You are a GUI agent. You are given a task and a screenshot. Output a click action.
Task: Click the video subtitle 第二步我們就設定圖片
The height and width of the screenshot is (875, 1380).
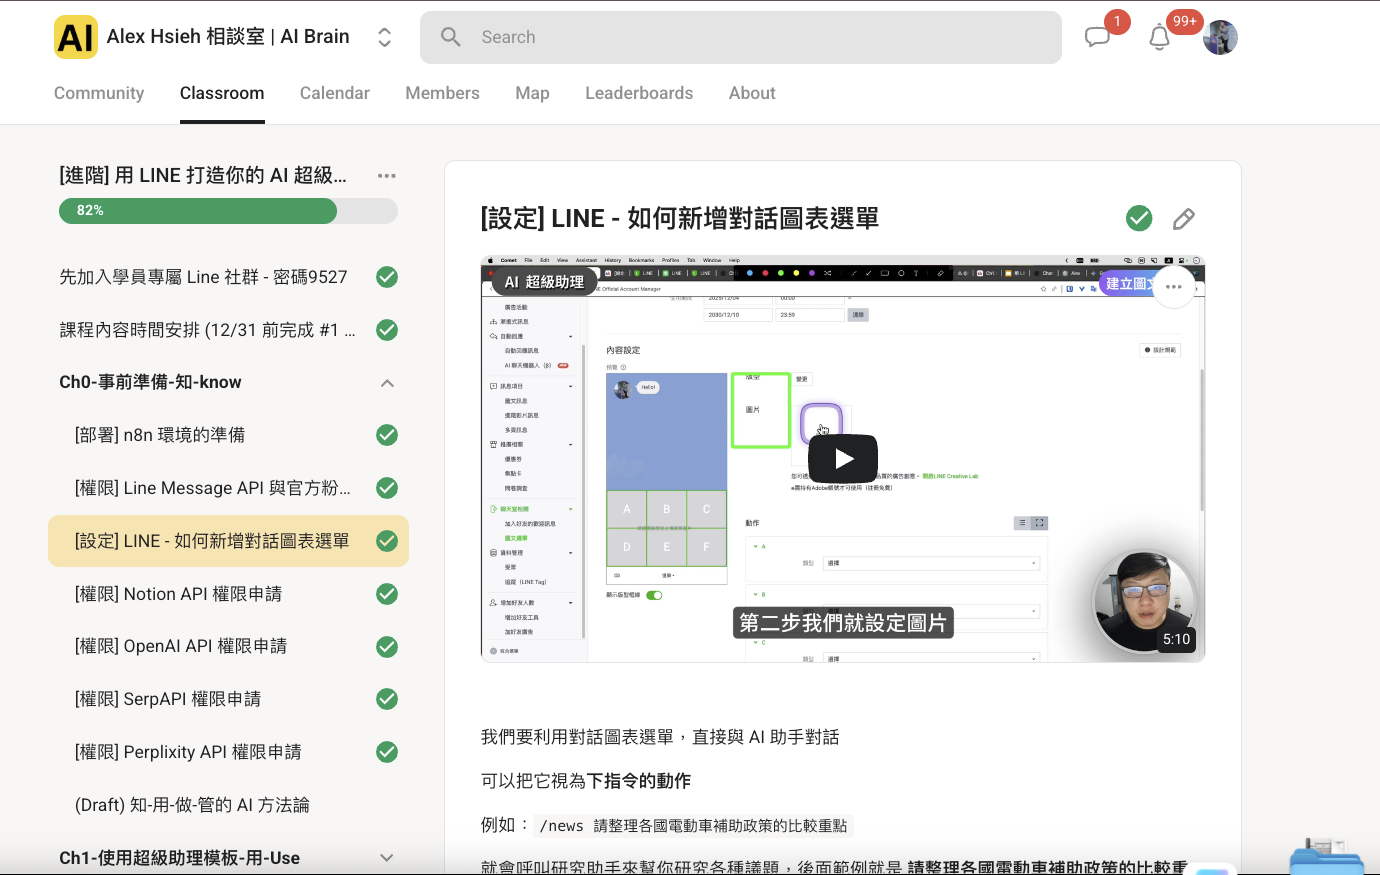click(x=843, y=623)
